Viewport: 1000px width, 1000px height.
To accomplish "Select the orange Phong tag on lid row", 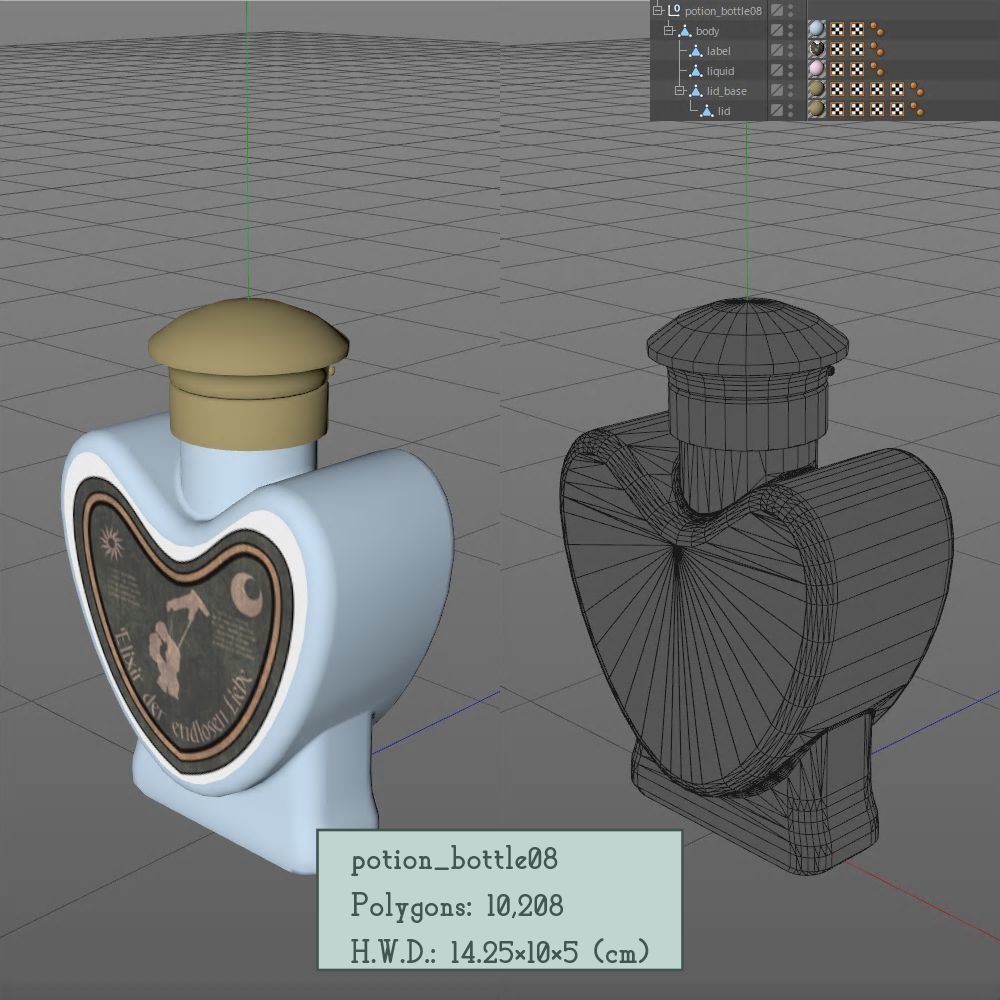I will (x=917, y=109).
